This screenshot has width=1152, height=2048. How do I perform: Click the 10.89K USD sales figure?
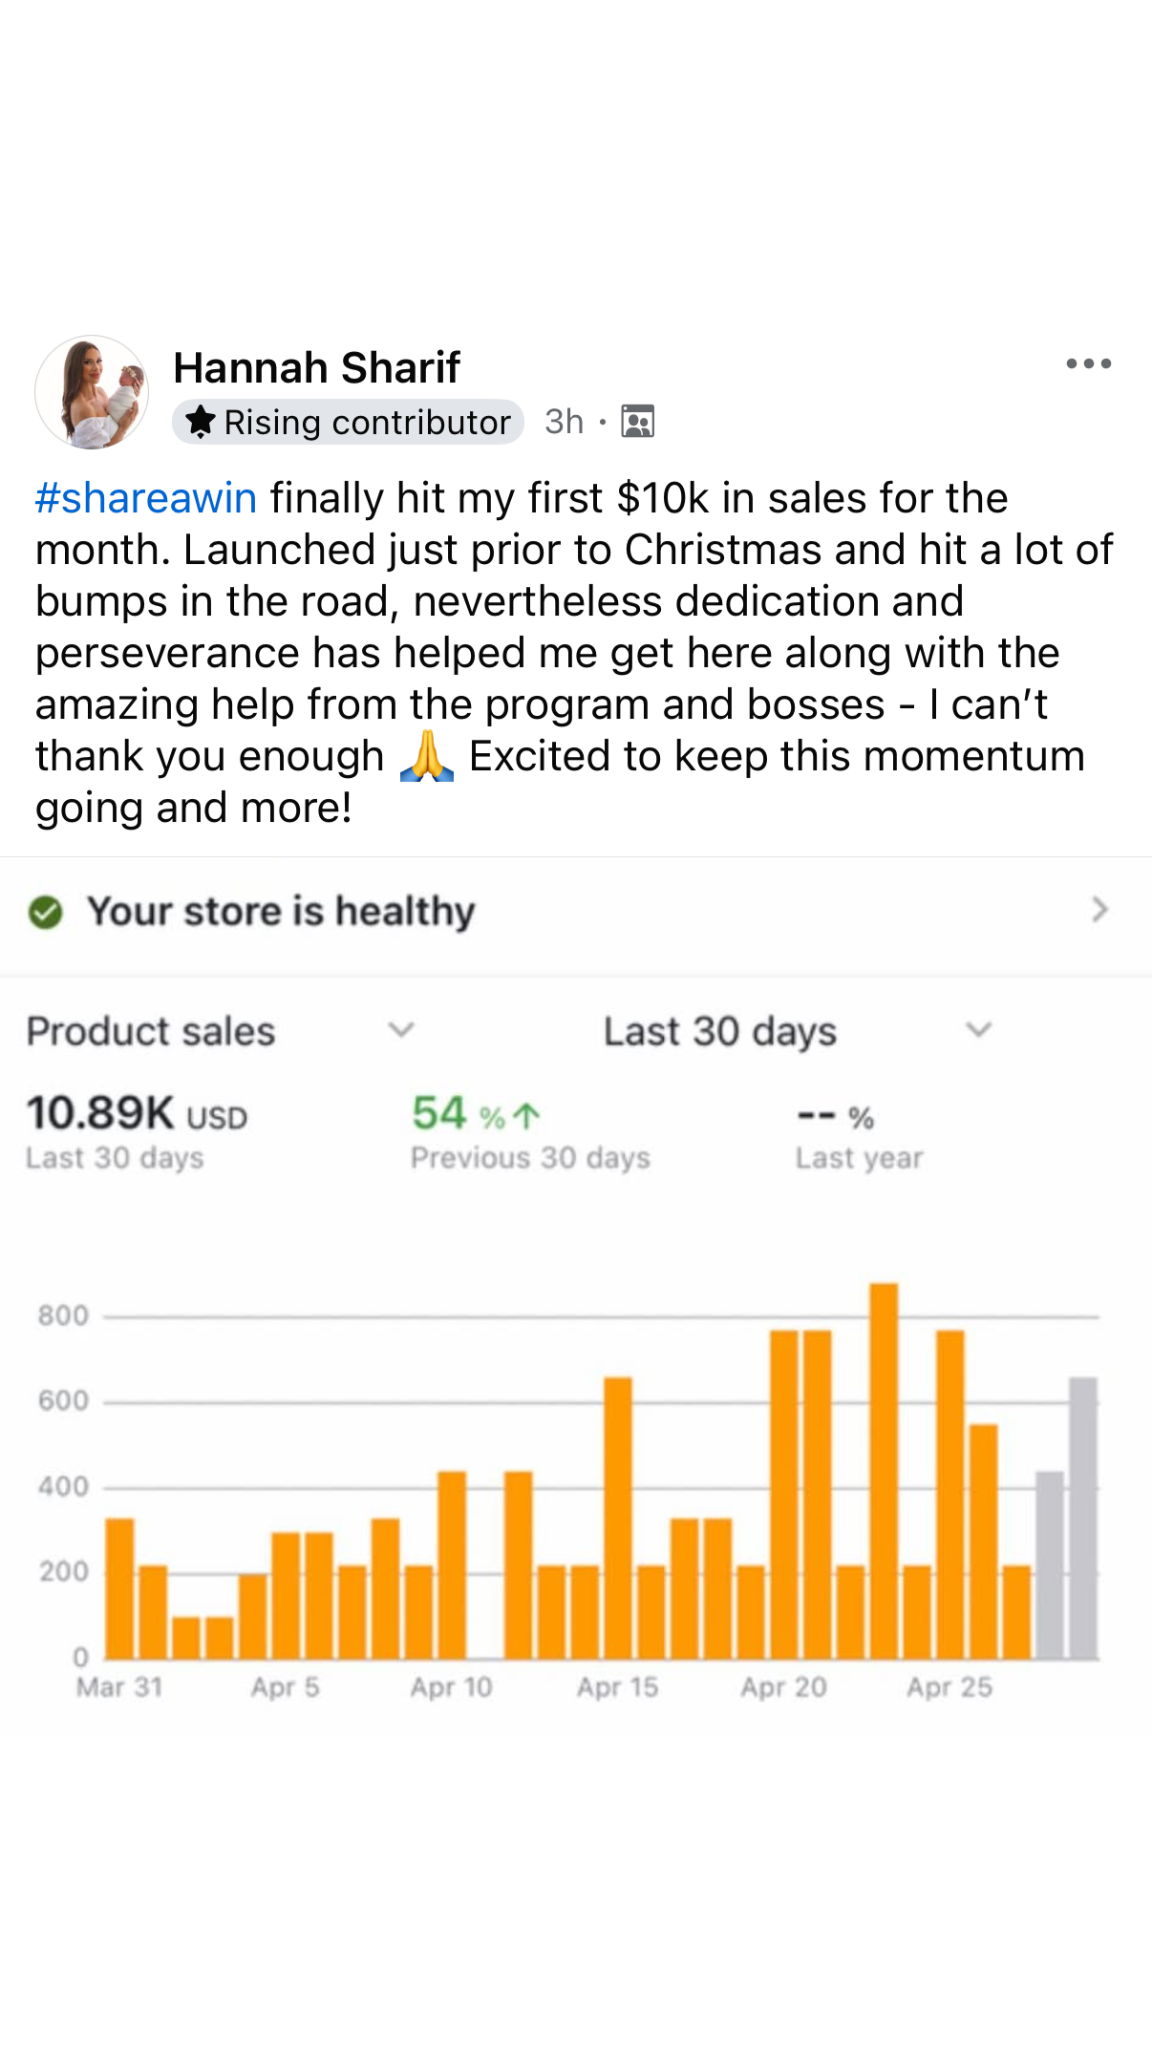pos(137,1114)
